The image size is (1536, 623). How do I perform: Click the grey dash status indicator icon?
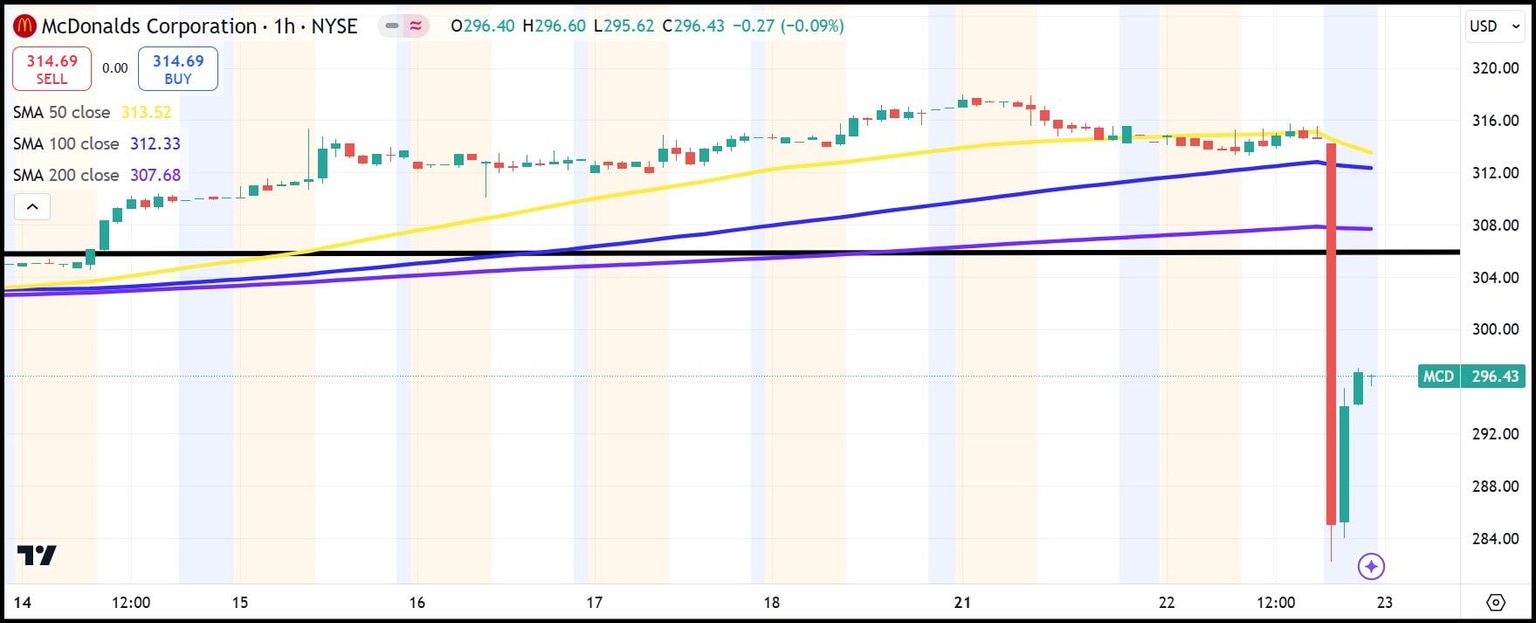(392, 26)
